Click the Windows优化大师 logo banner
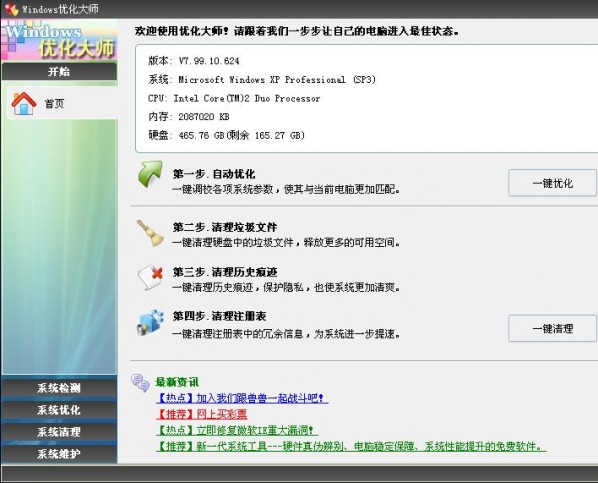This screenshot has height=483, width=598. [x=59, y=41]
